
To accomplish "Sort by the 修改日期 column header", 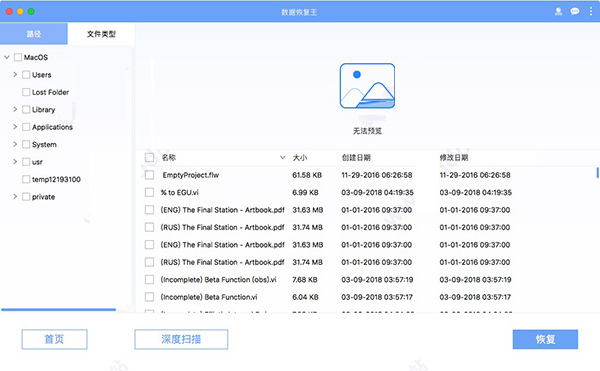I will [454, 158].
